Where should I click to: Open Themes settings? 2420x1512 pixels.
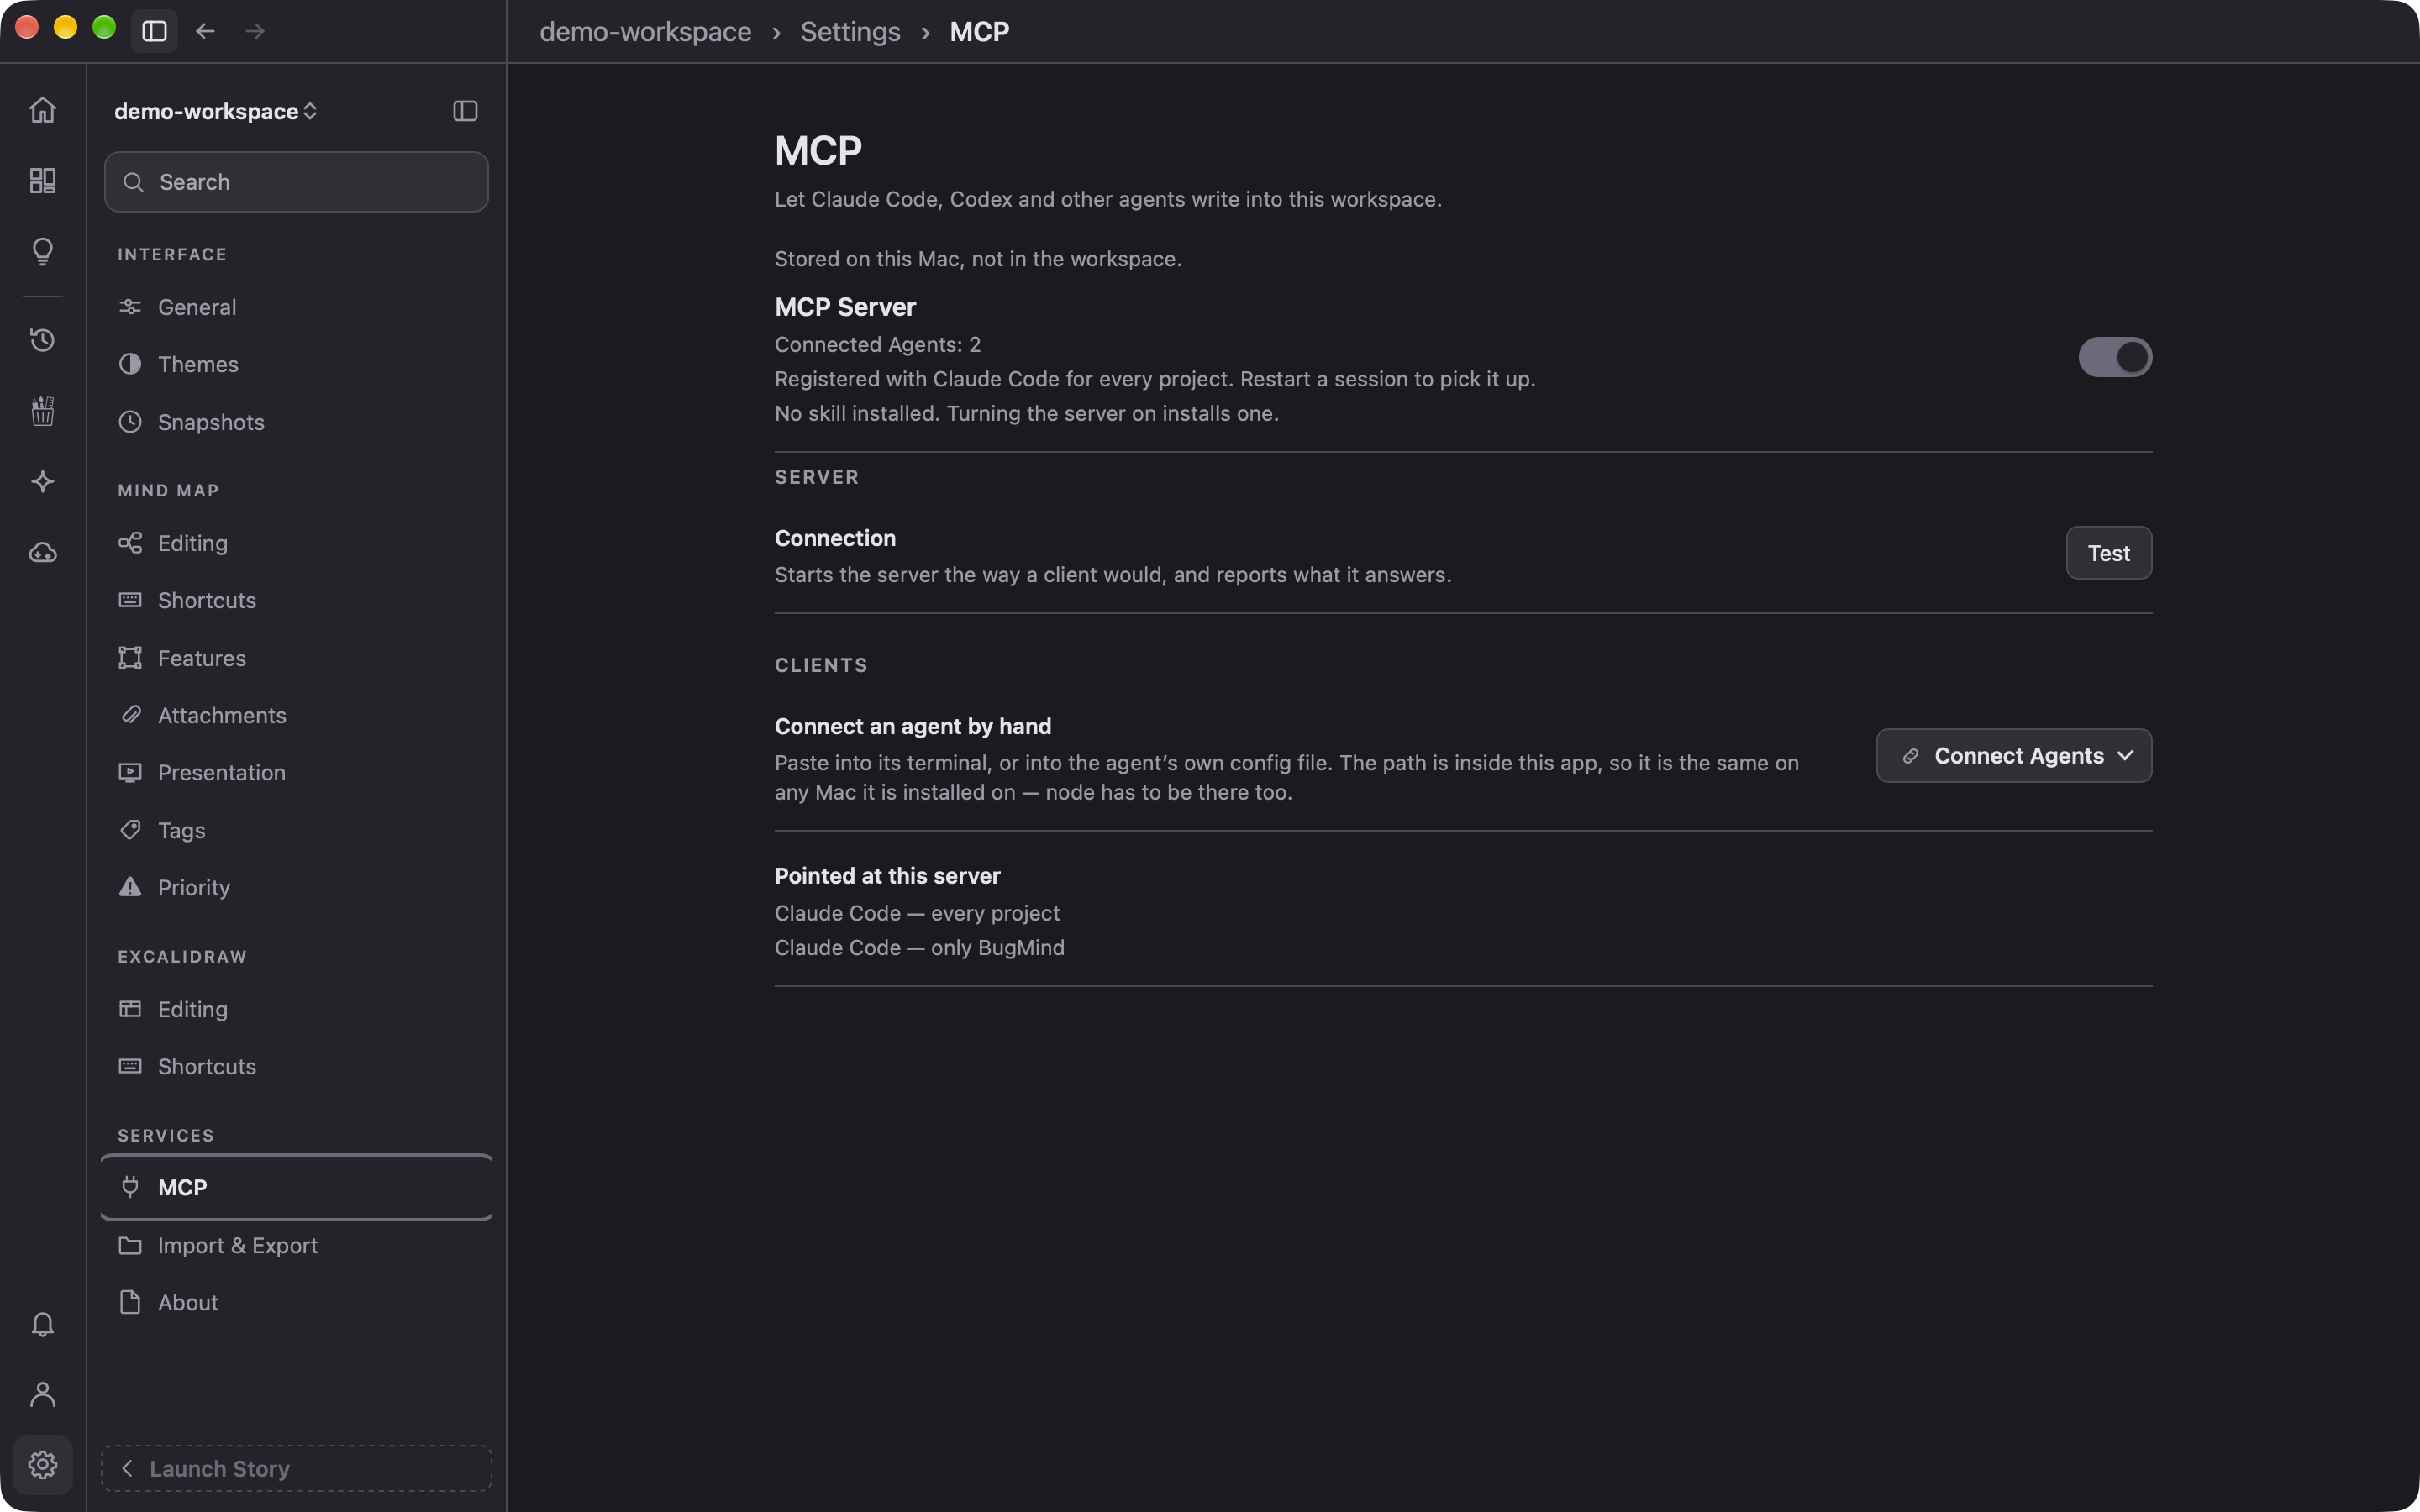[297, 364]
